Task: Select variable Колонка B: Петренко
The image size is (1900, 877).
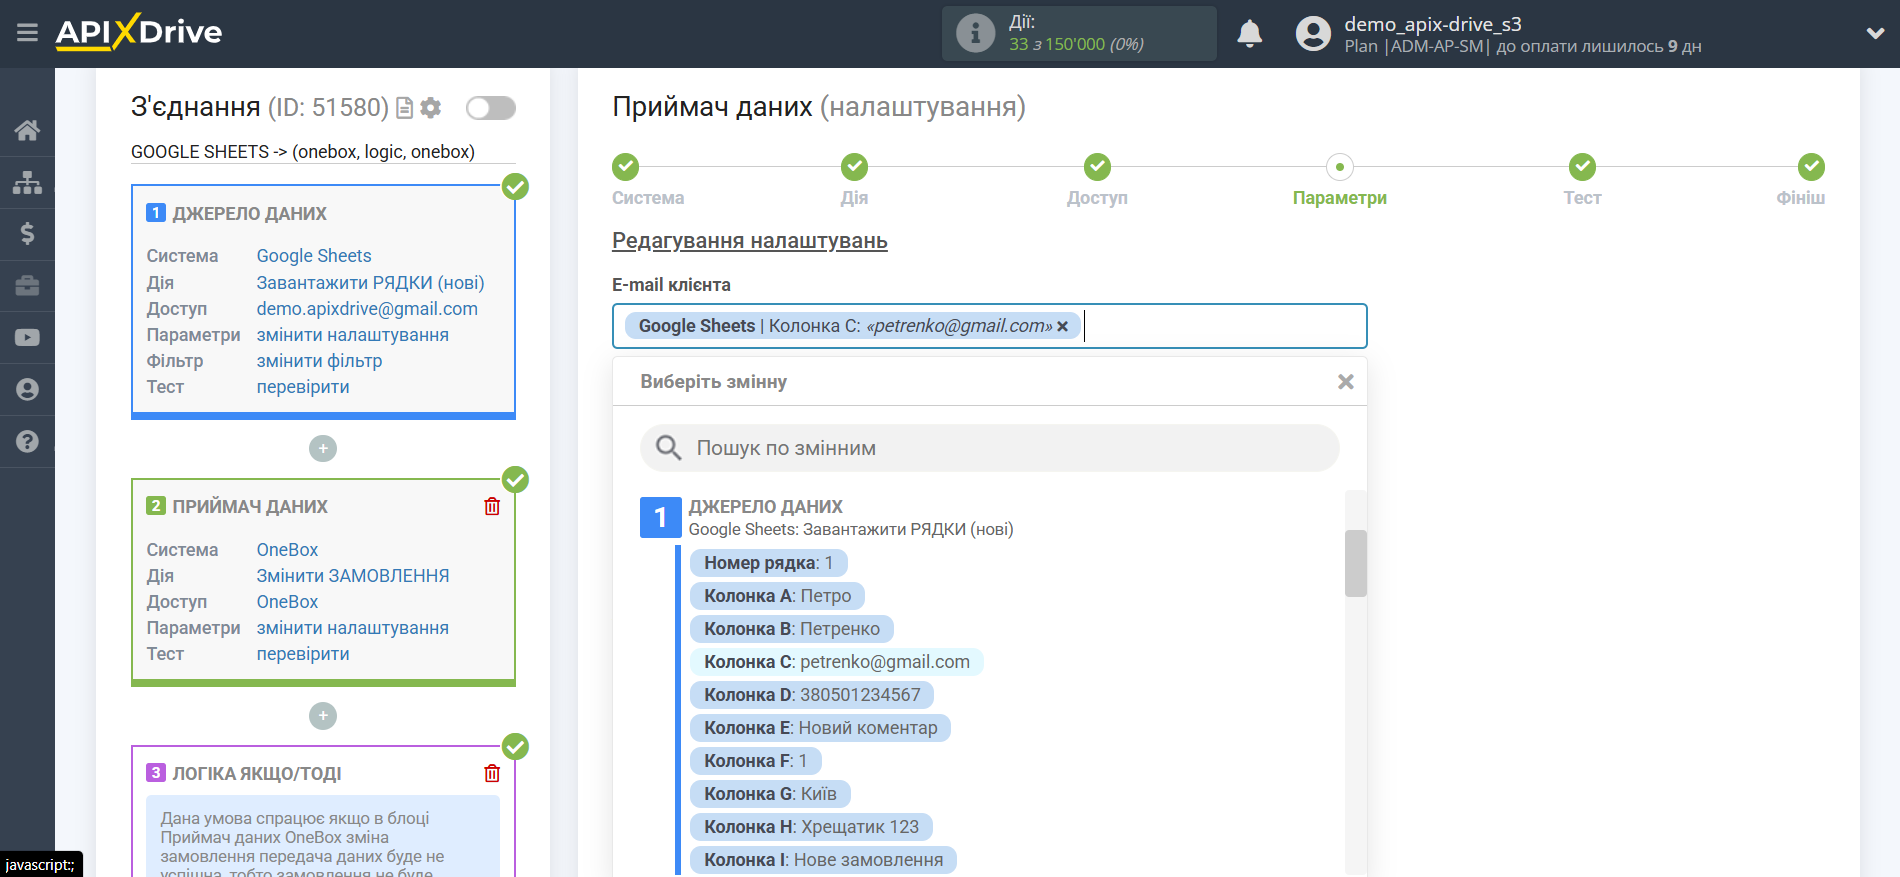Action: point(792,629)
